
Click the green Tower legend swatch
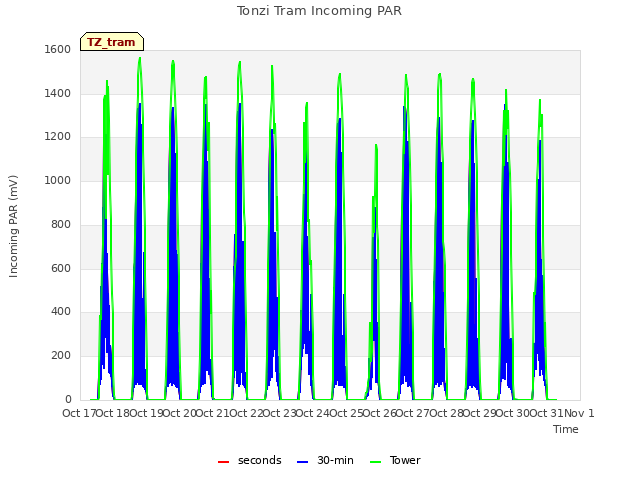[x=375, y=462]
